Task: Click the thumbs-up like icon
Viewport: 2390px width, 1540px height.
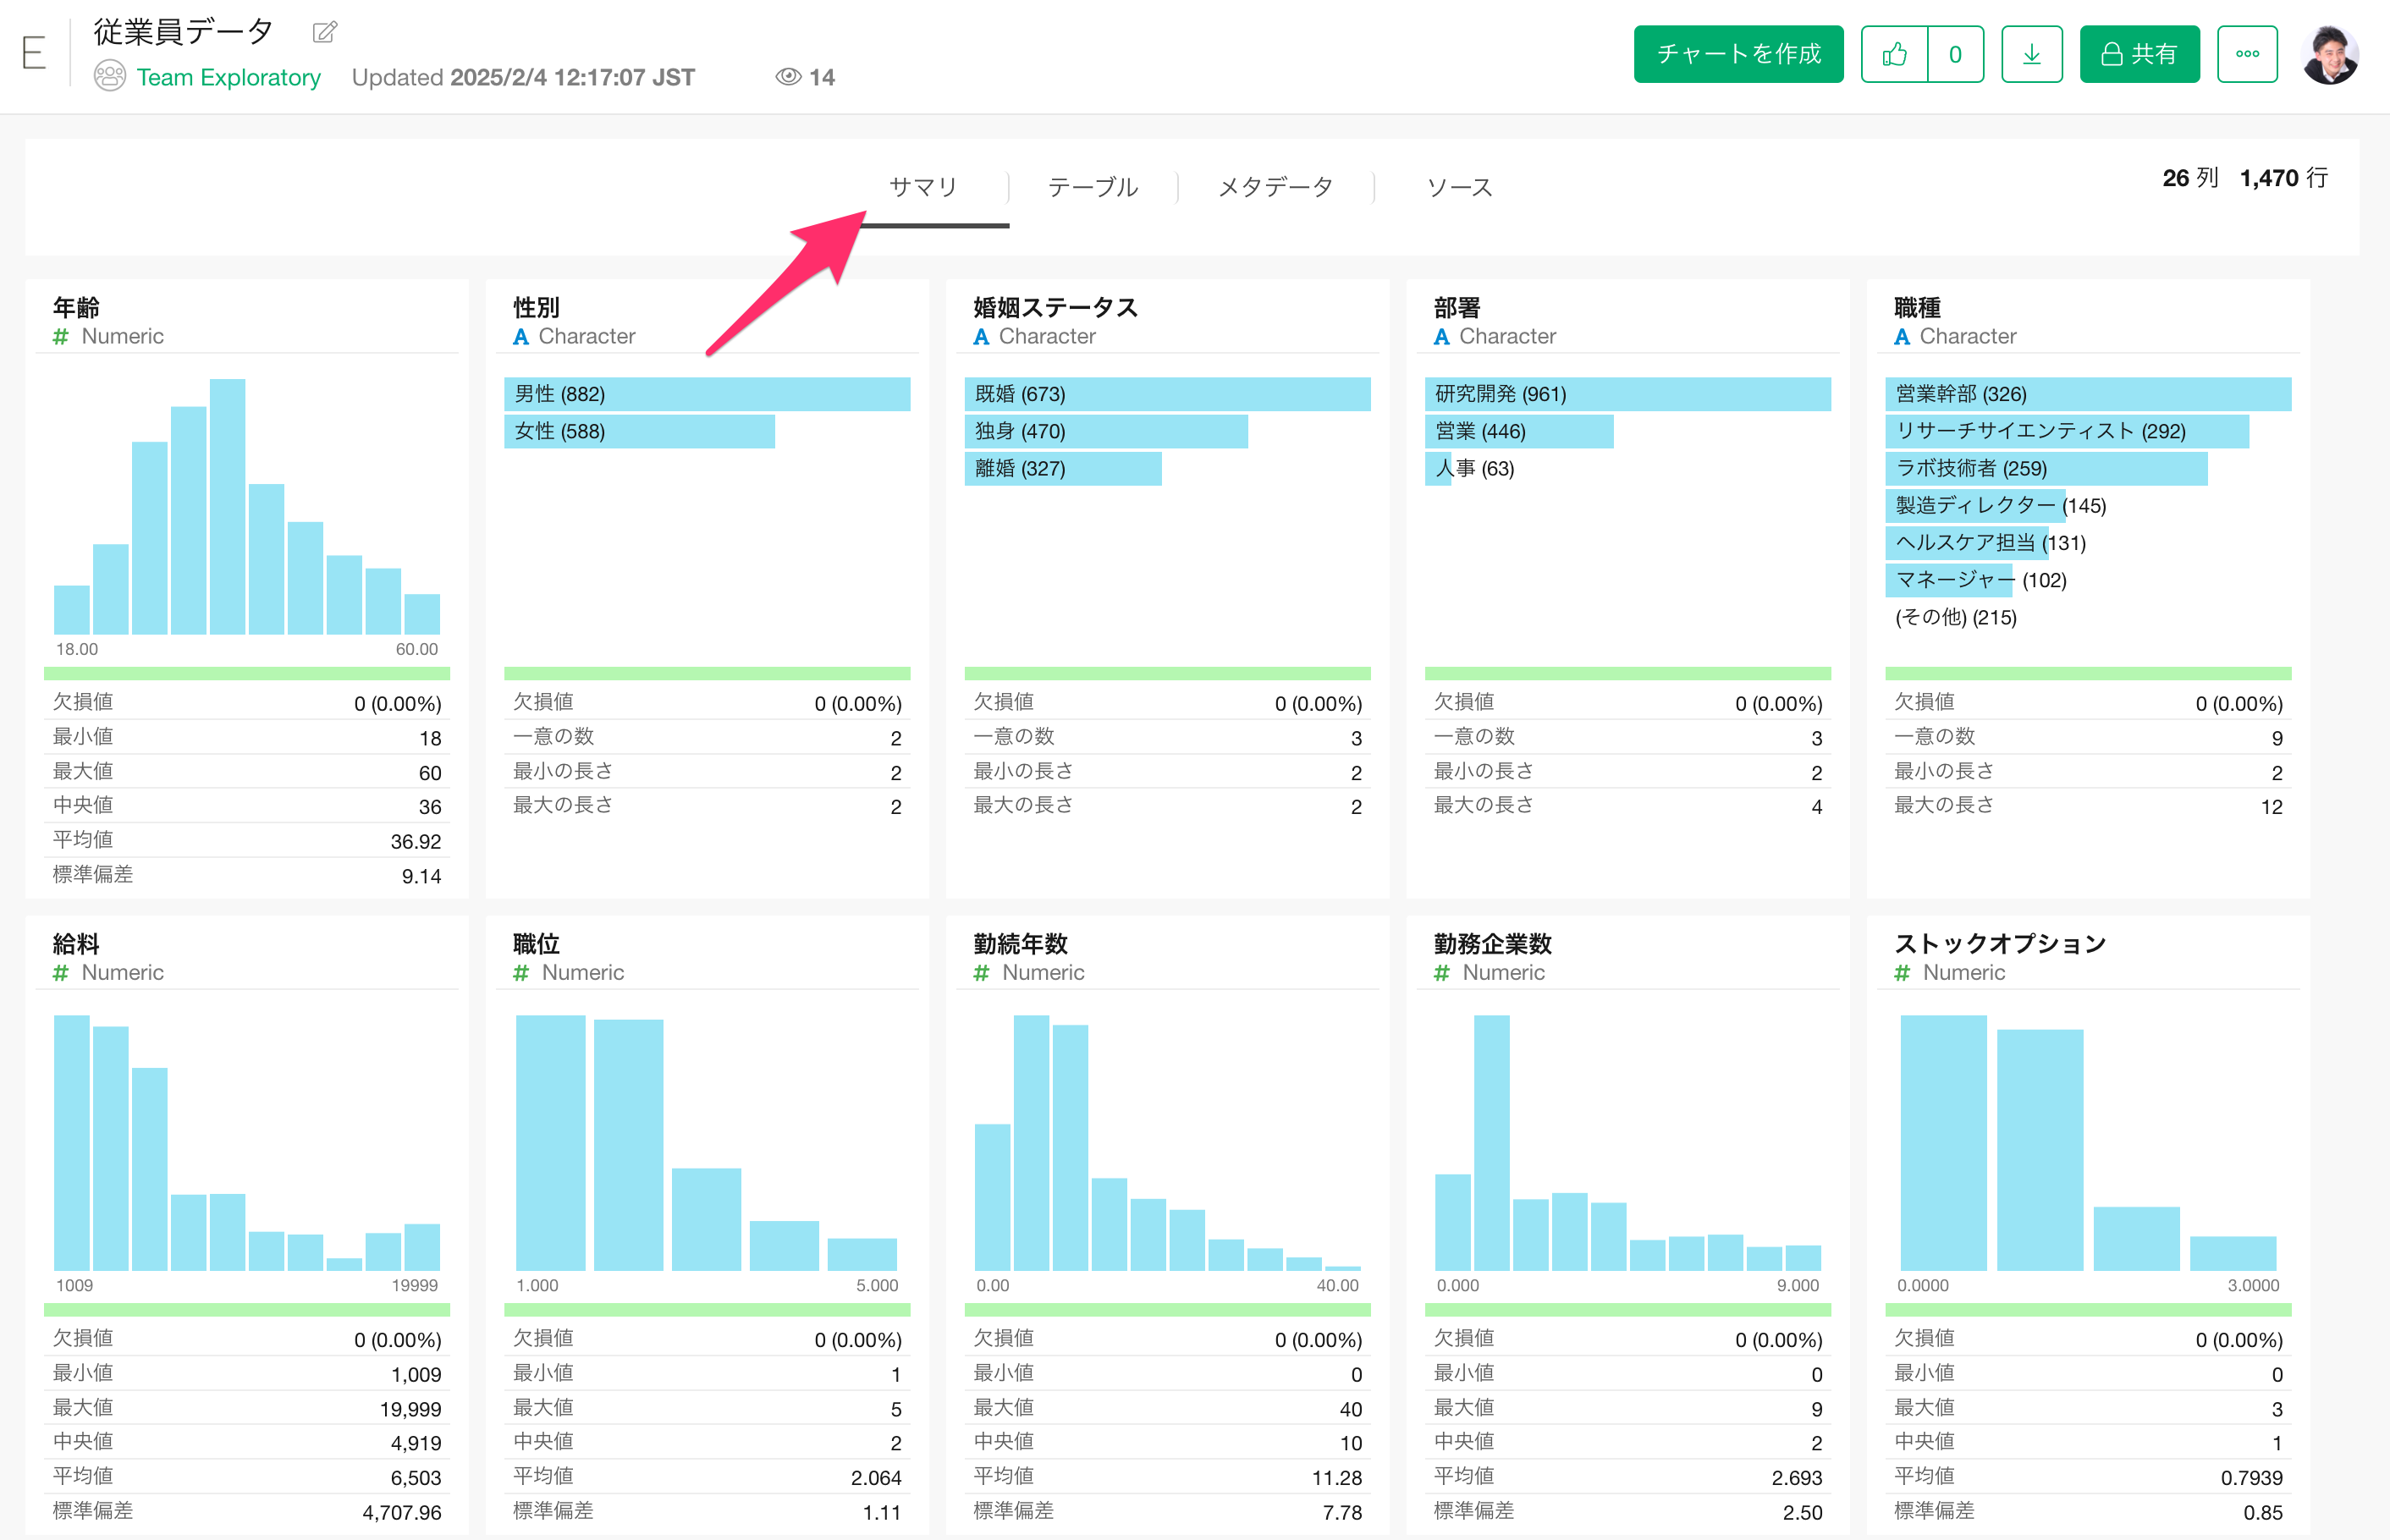Action: (x=1894, y=54)
